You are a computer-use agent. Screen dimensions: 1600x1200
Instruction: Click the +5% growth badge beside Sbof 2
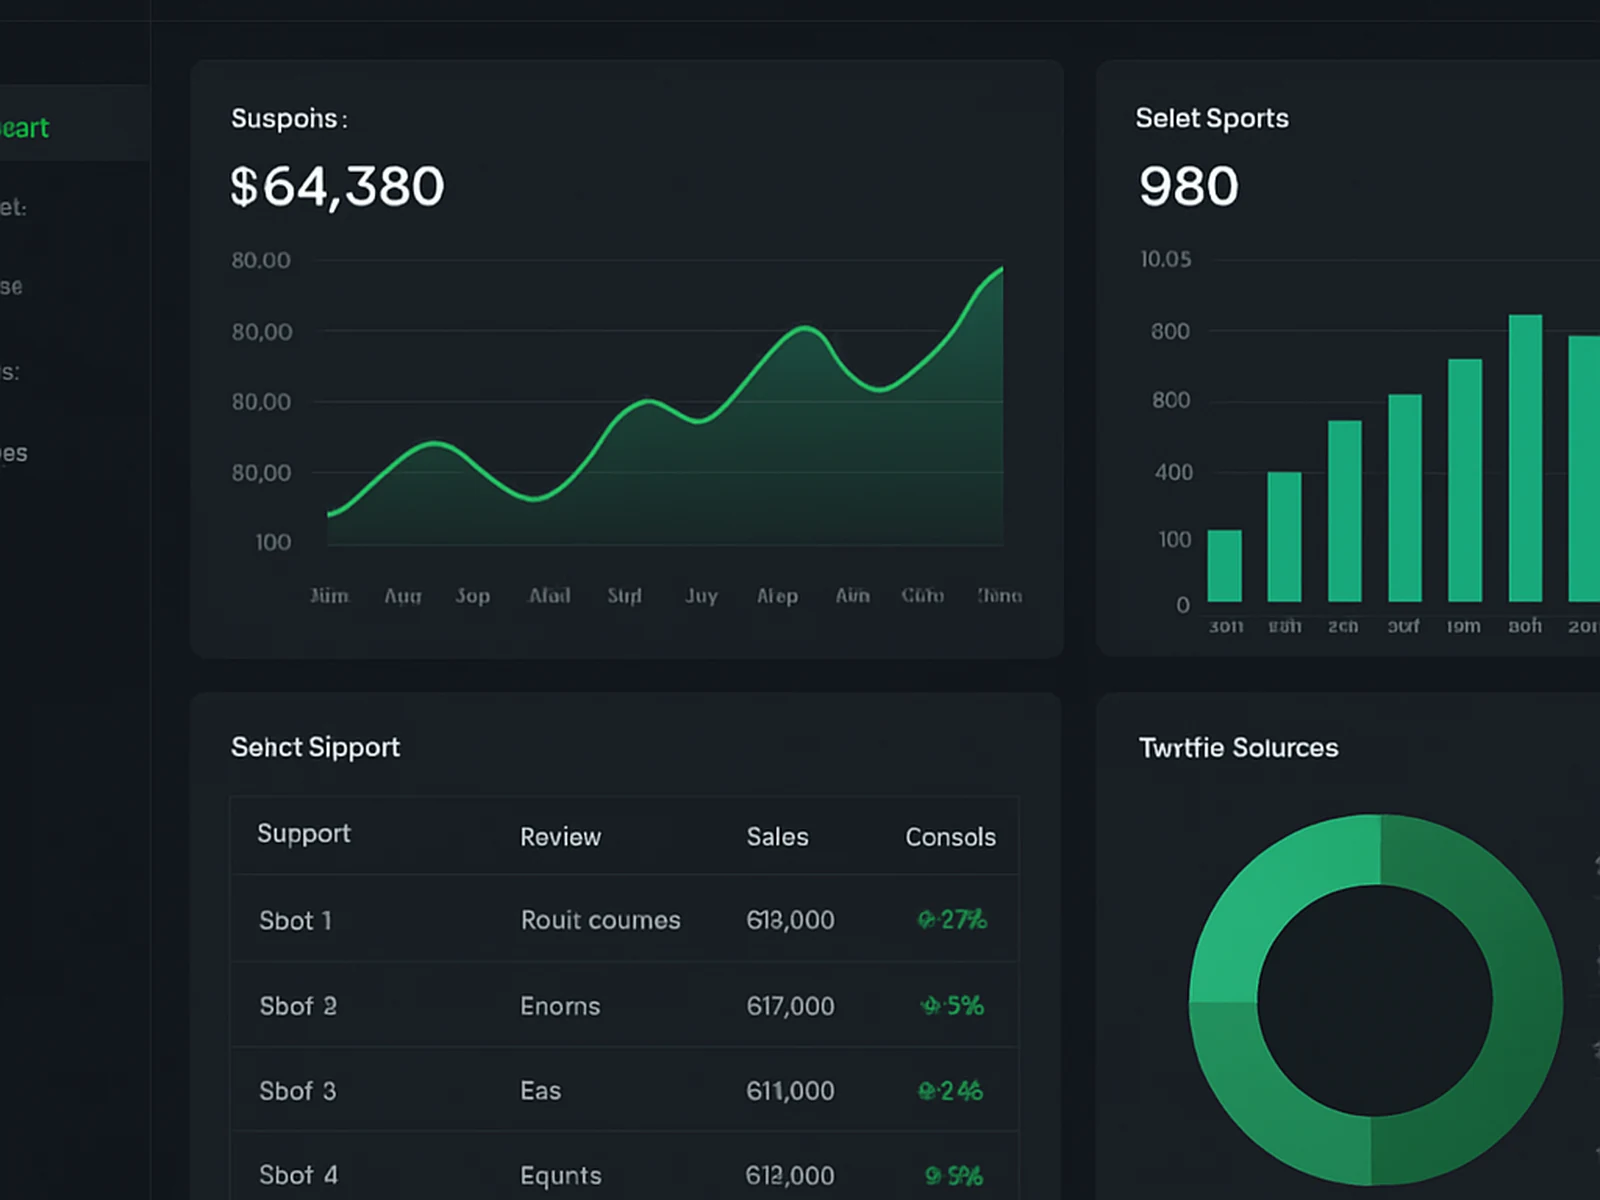(950, 1006)
